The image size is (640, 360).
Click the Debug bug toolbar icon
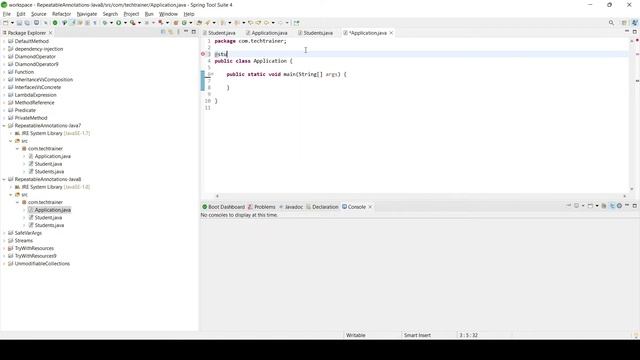click(x=105, y=23)
